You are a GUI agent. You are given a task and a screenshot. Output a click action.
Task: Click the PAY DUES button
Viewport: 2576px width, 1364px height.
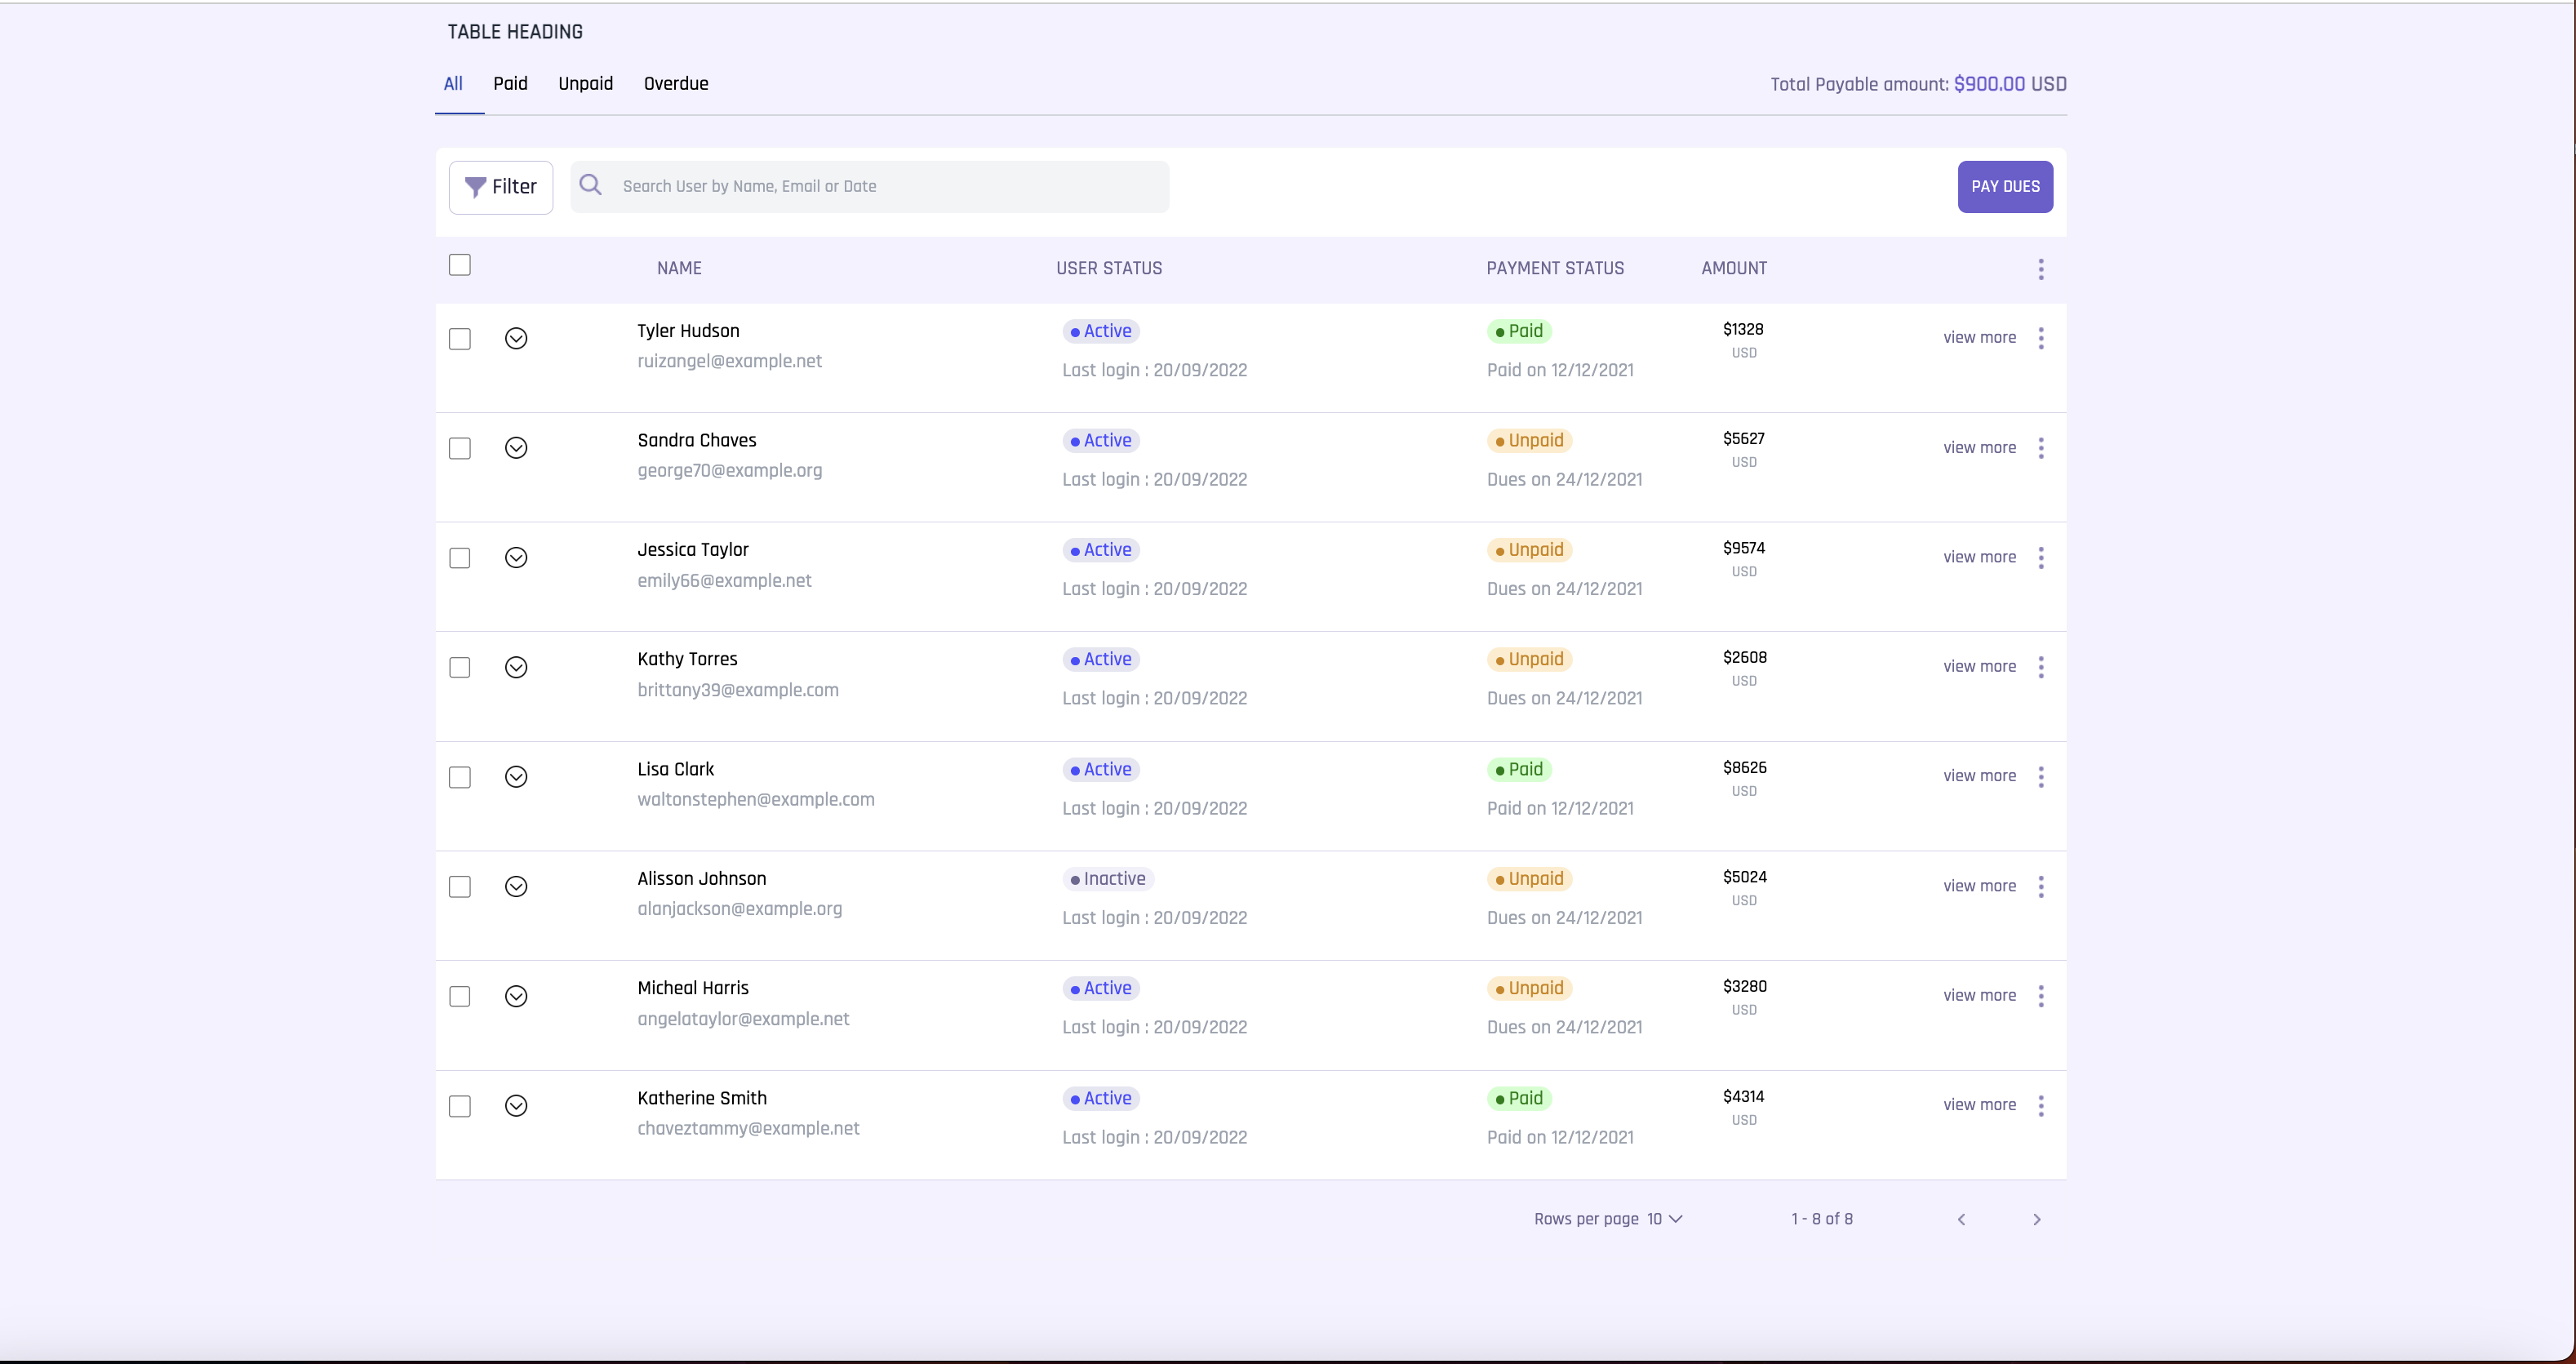tap(2005, 187)
